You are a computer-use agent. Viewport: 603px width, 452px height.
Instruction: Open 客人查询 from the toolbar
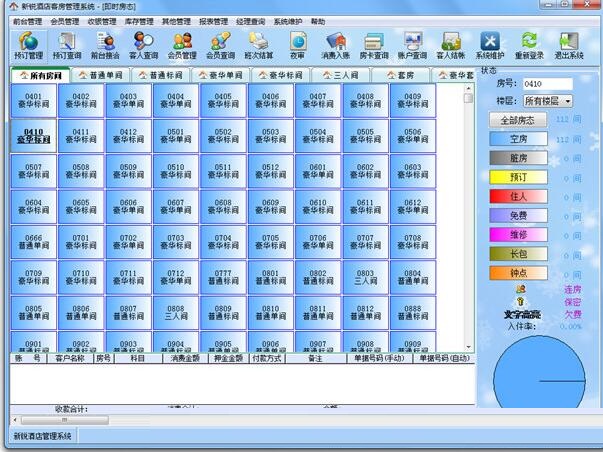143,45
